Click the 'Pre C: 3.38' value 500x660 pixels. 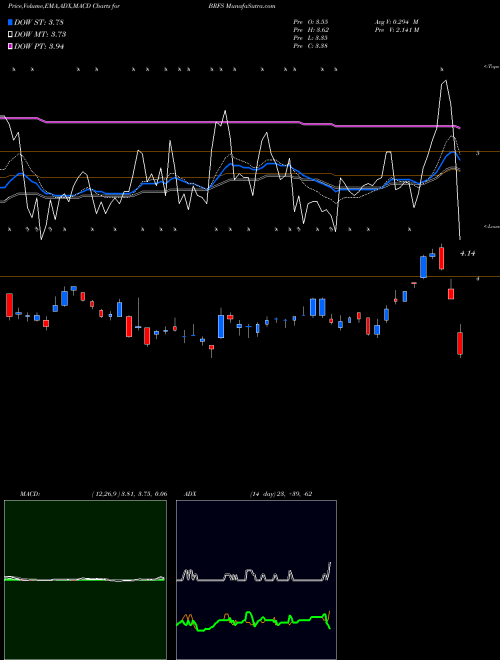(x=311, y=46)
